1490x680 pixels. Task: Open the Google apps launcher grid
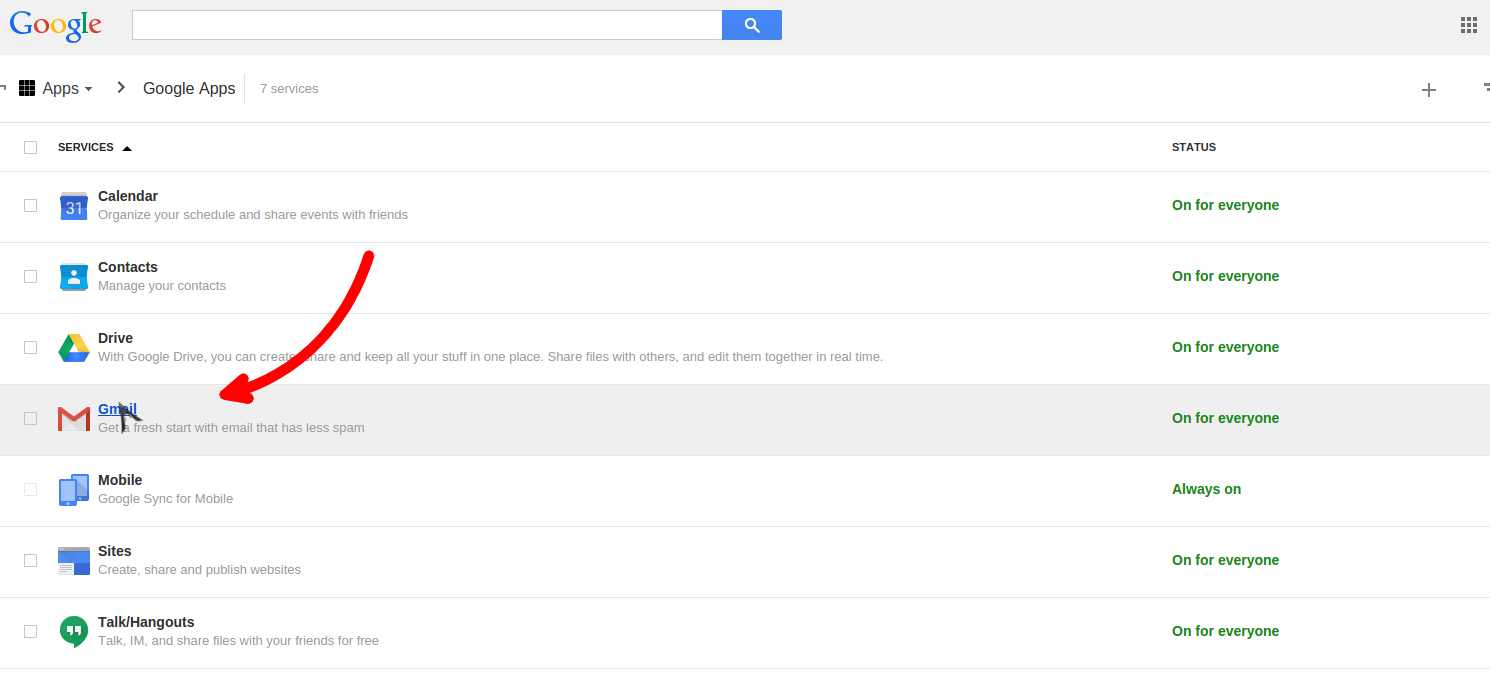coord(1469,25)
